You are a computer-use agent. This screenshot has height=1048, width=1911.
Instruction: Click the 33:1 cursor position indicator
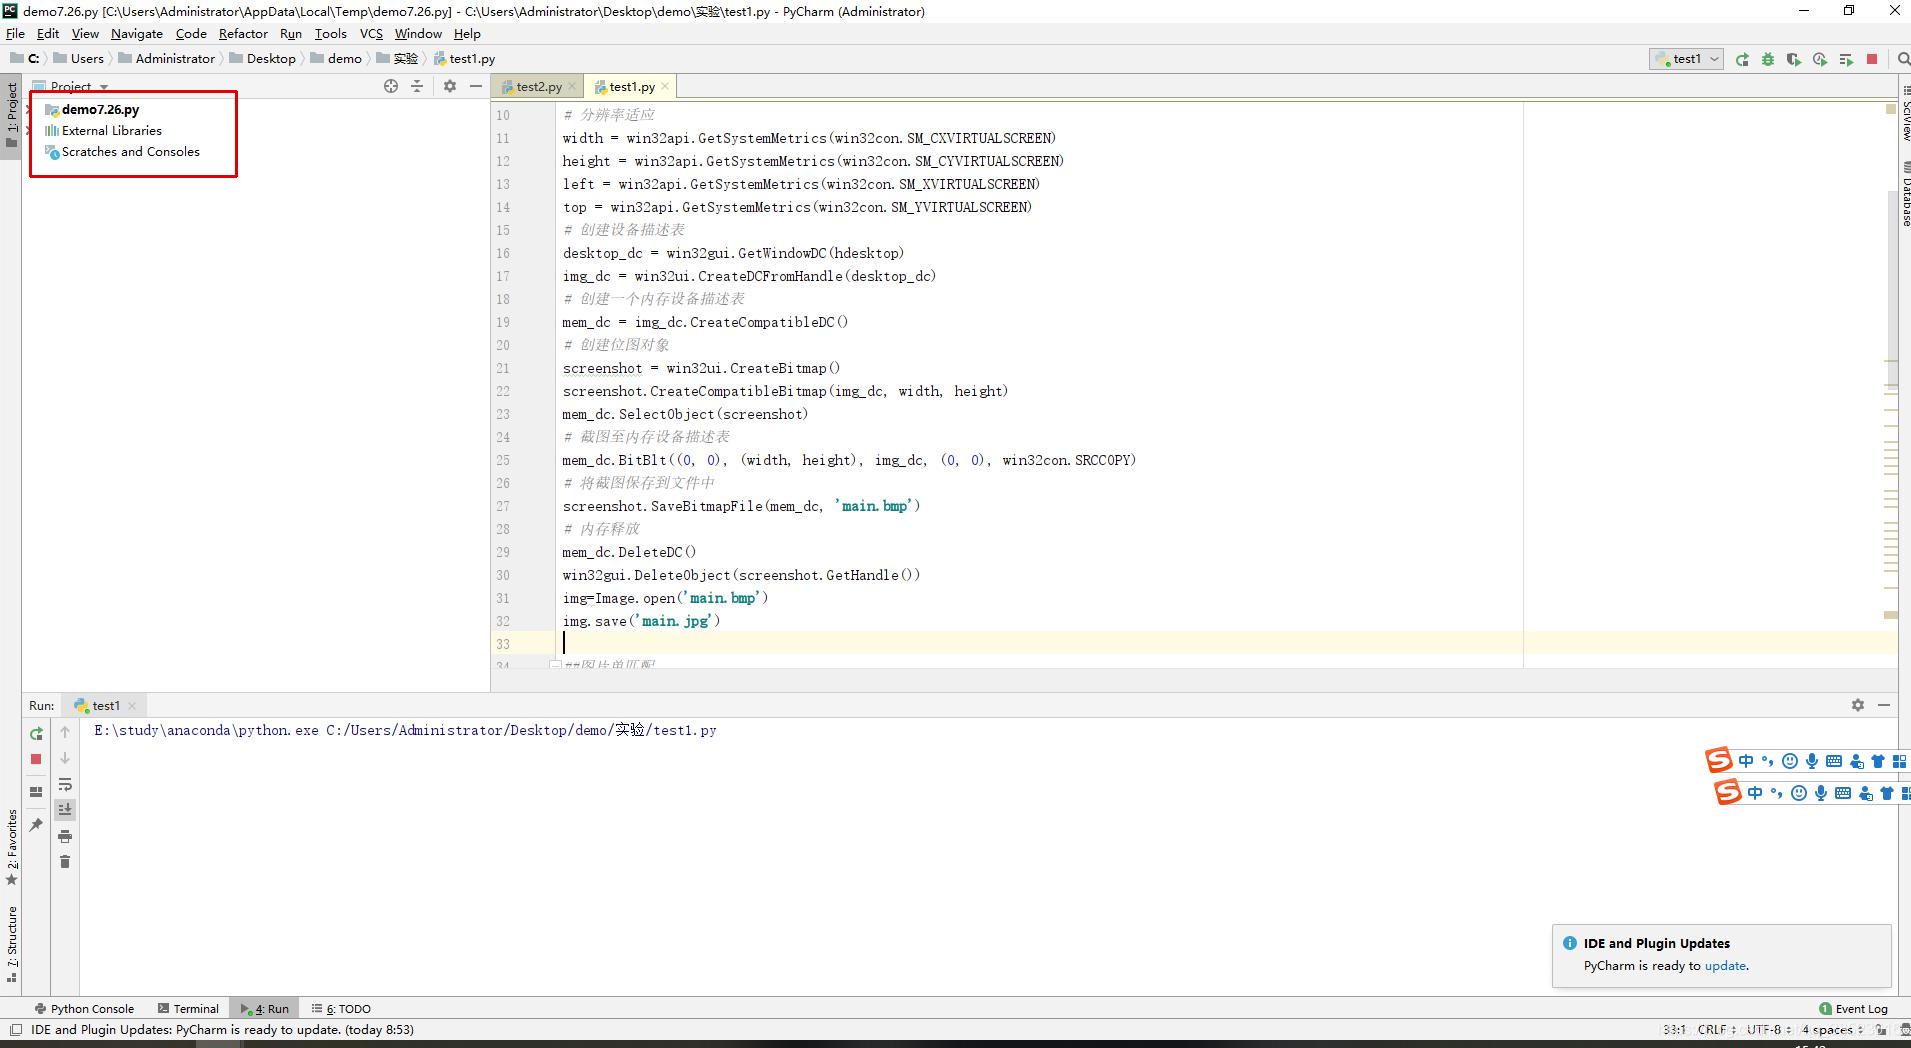point(1674,1029)
